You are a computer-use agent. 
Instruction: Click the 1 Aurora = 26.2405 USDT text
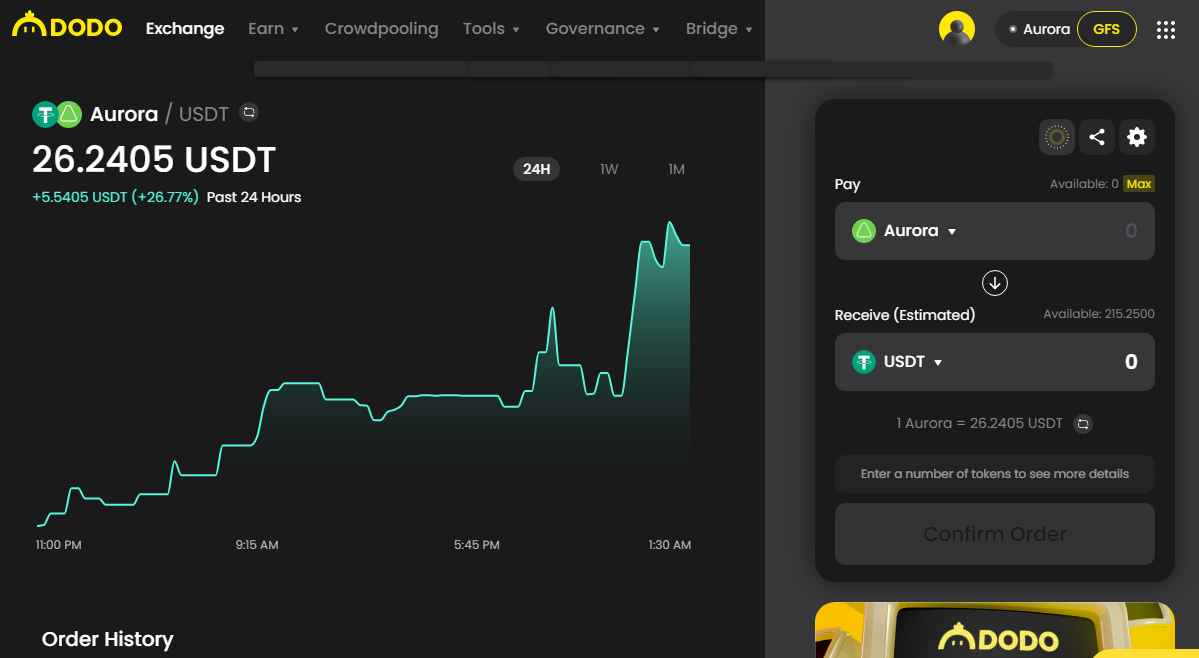(980, 423)
